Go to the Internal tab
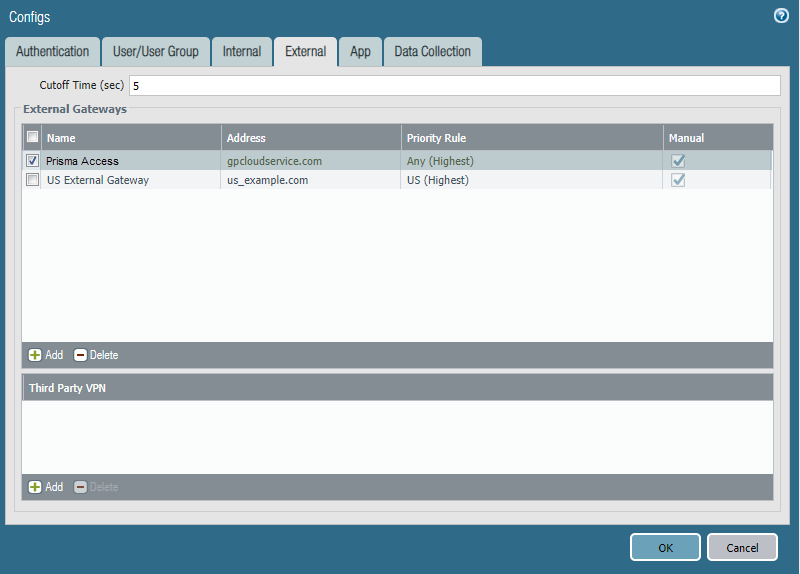 coord(242,52)
